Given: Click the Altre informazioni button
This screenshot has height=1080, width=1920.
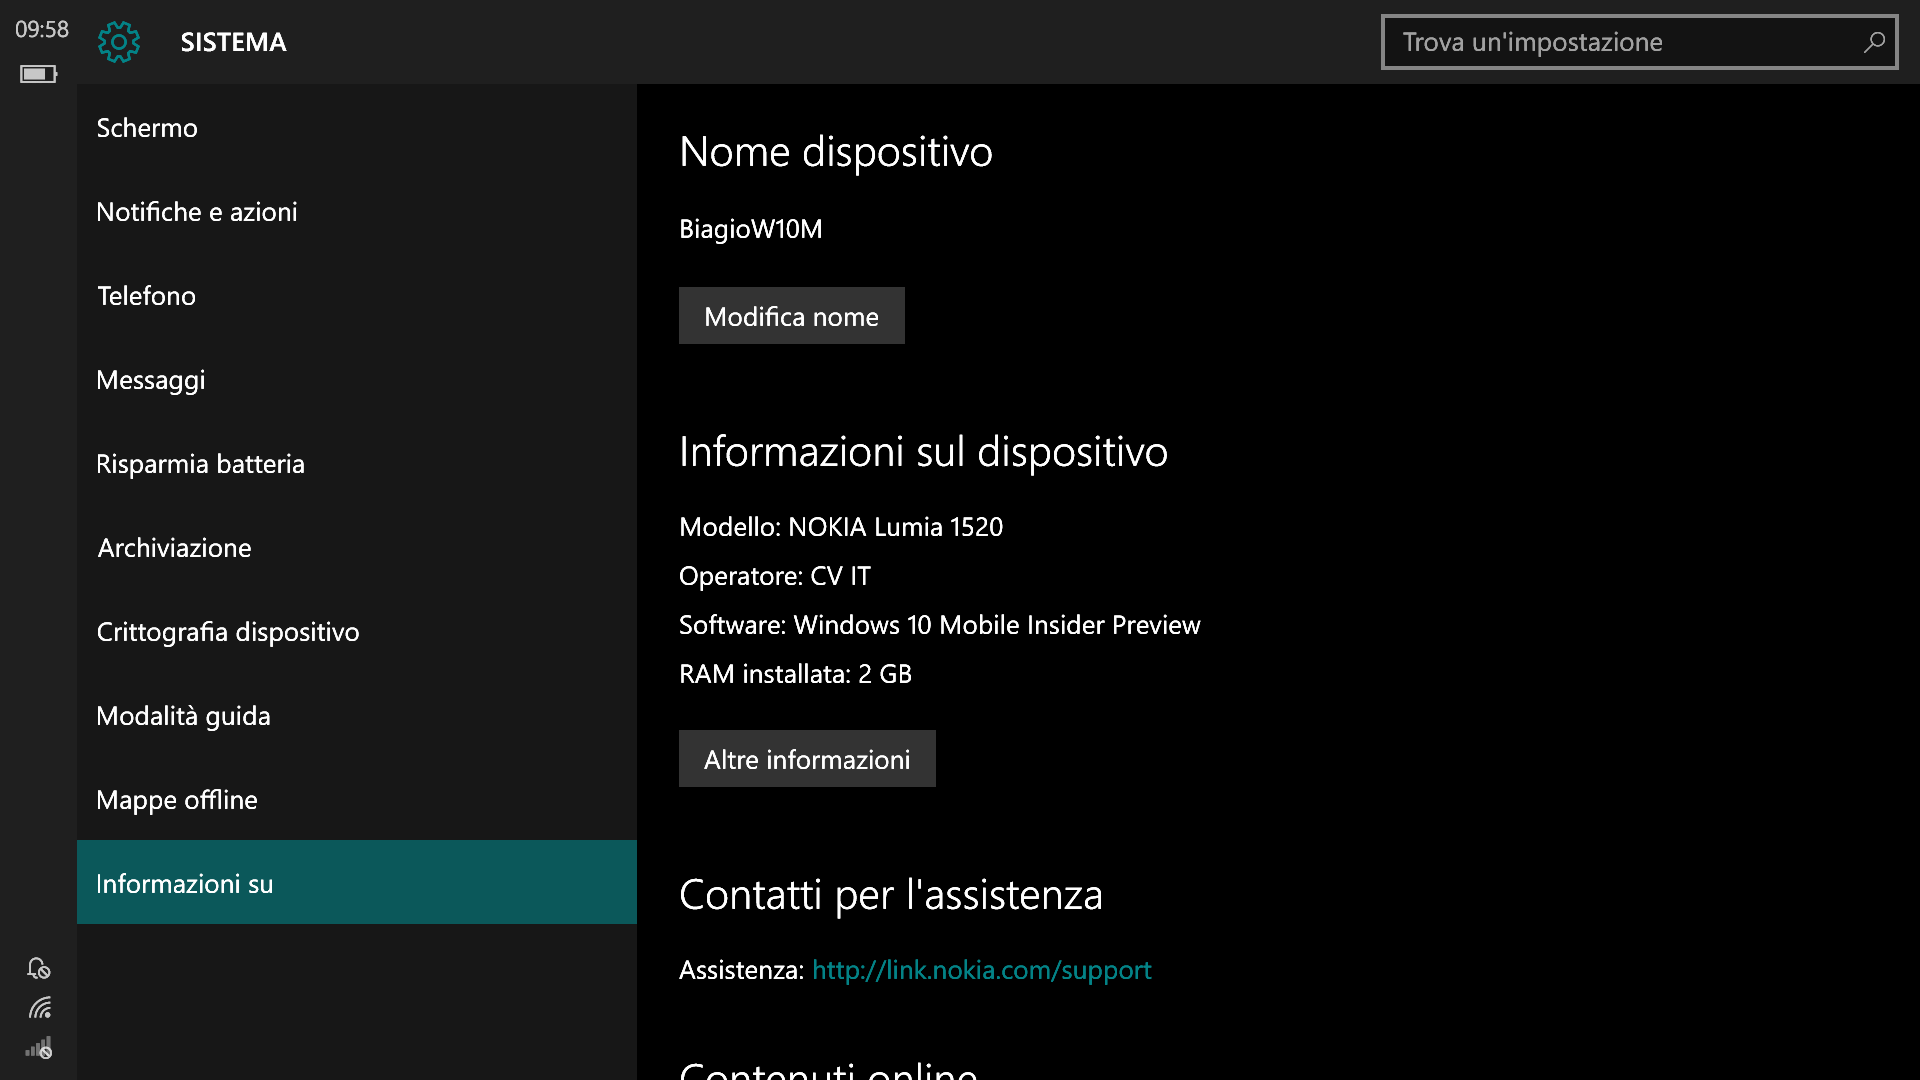Looking at the screenshot, I should point(807,759).
